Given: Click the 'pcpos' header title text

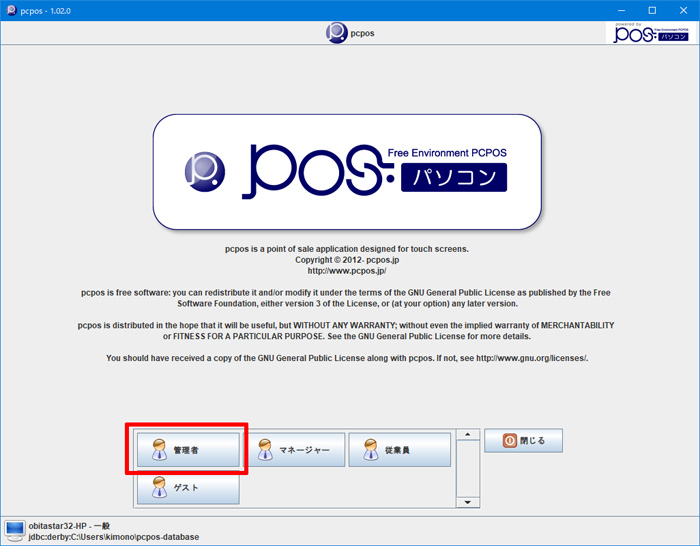Looking at the screenshot, I should coord(362,33).
